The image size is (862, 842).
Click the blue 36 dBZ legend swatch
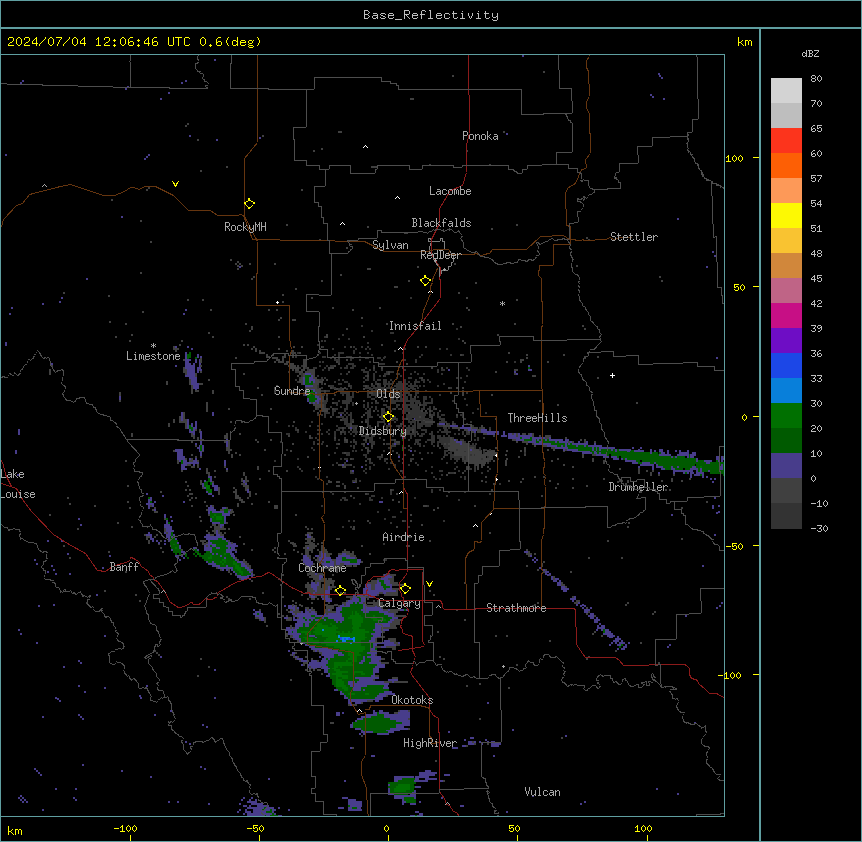(786, 365)
